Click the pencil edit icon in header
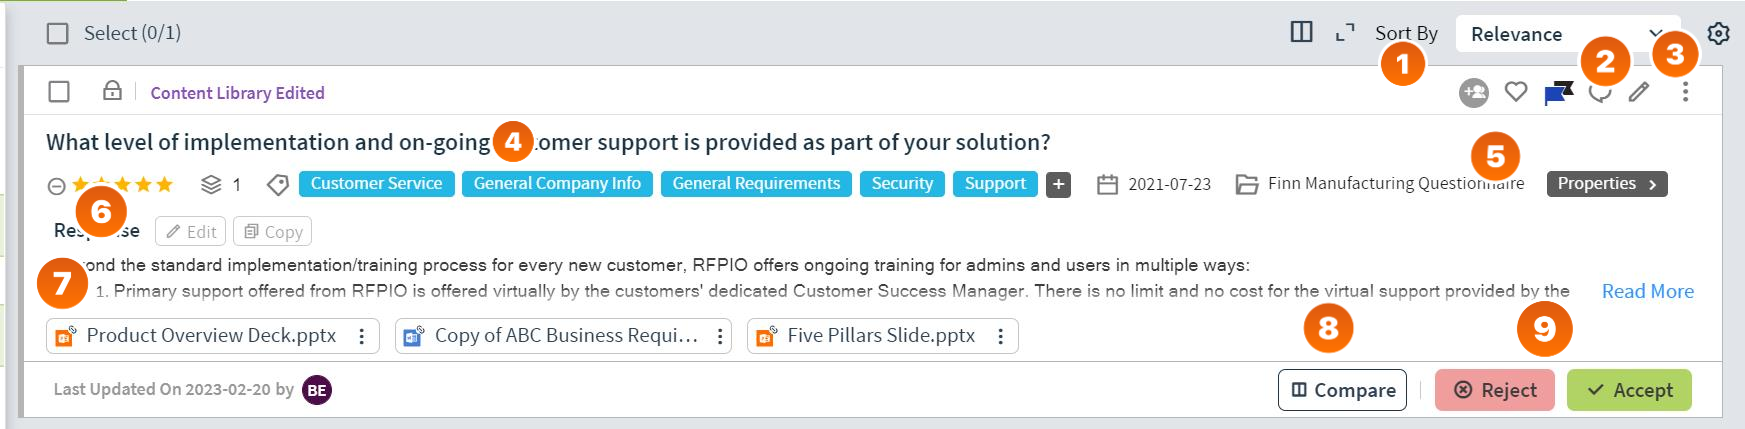 1638,92
